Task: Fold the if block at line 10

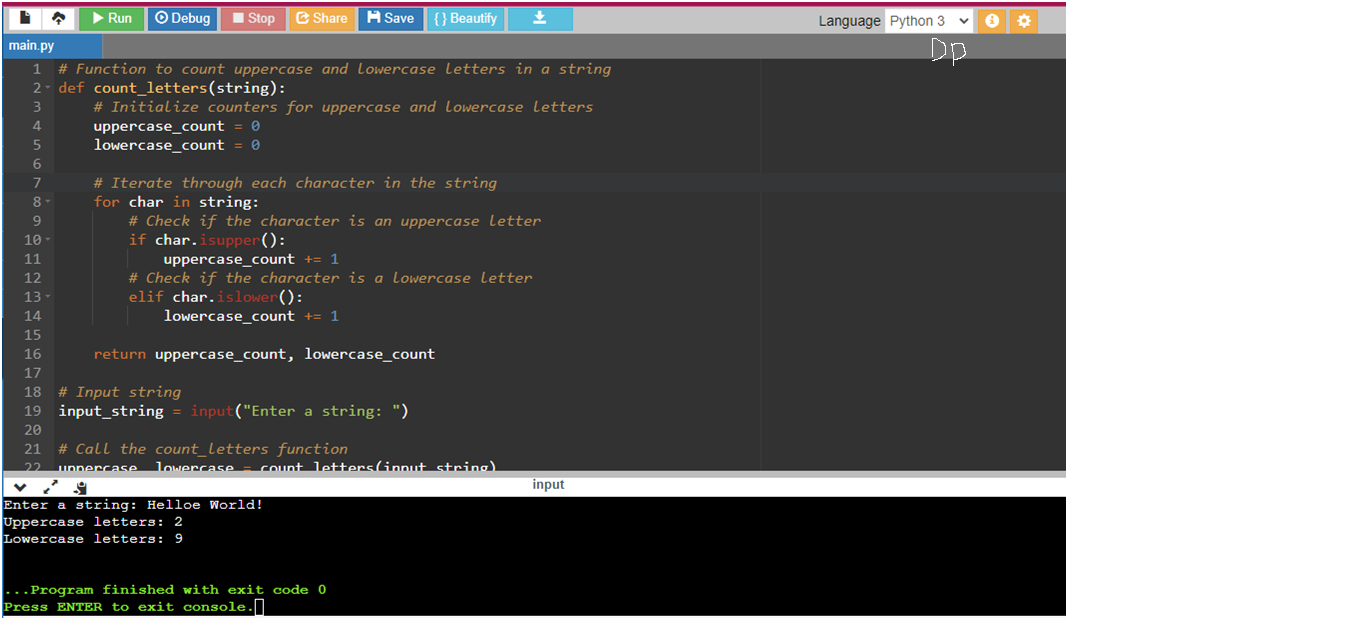Action: click(46, 240)
